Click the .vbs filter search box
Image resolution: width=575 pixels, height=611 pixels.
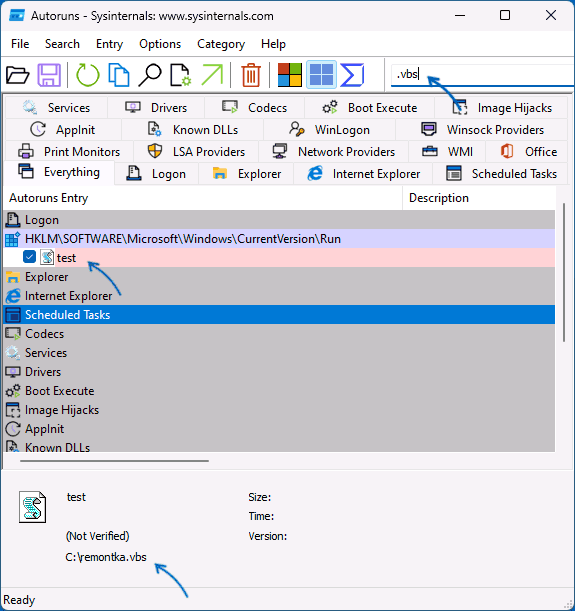[x=482, y=74]
